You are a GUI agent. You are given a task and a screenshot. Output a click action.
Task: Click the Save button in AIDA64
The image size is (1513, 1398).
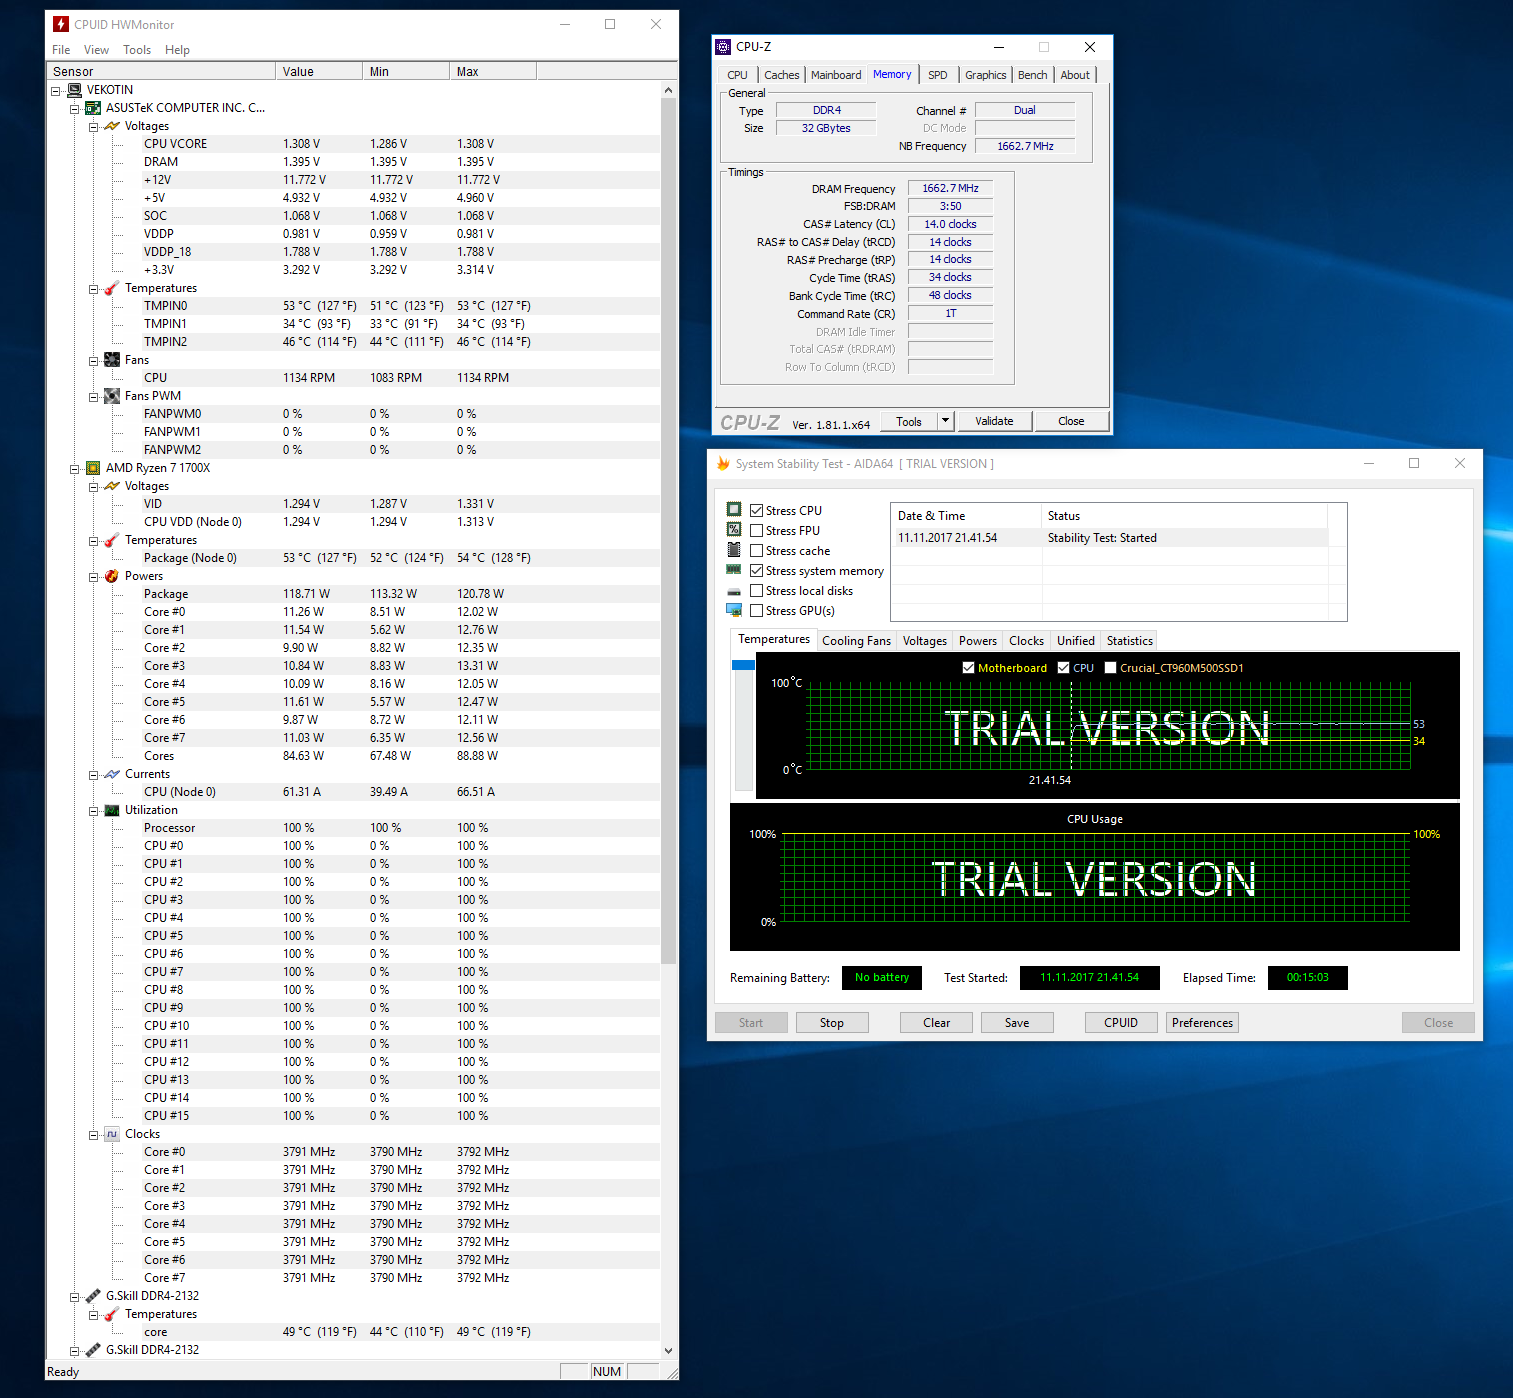pyautogui.click(x=1017, y=1022)
